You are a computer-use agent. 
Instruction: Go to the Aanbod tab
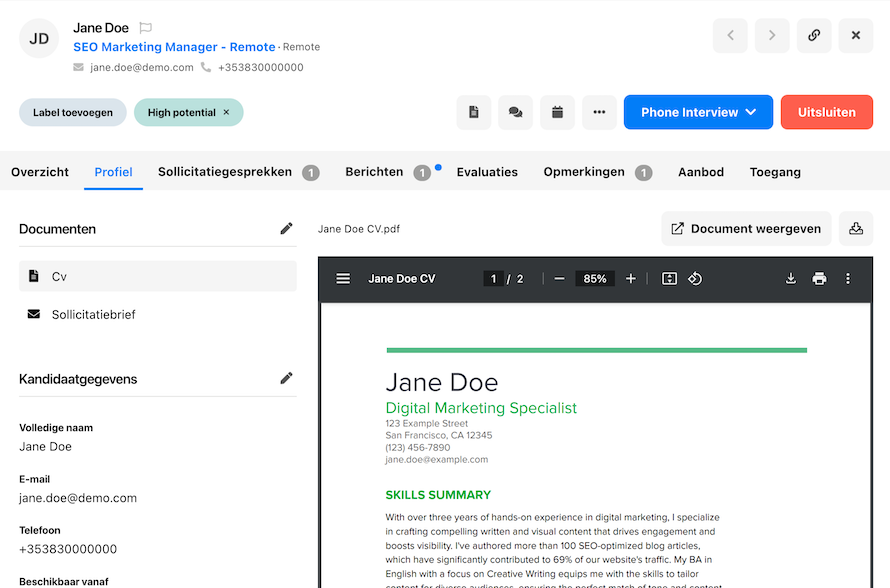(701, 172)
